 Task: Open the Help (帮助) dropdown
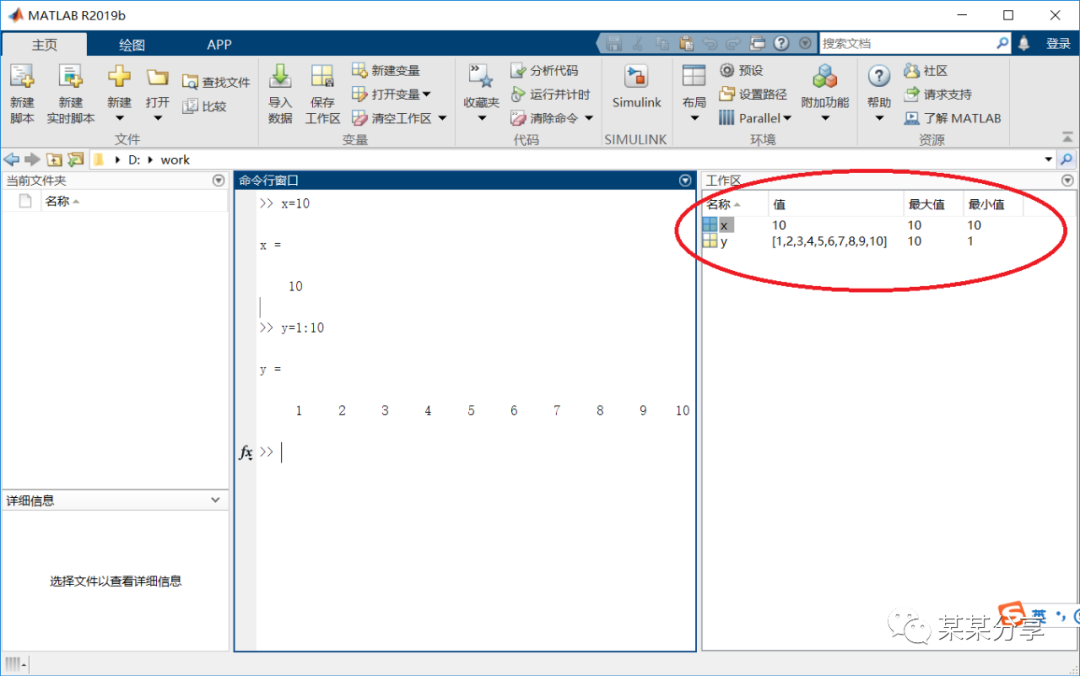(880, 119)
